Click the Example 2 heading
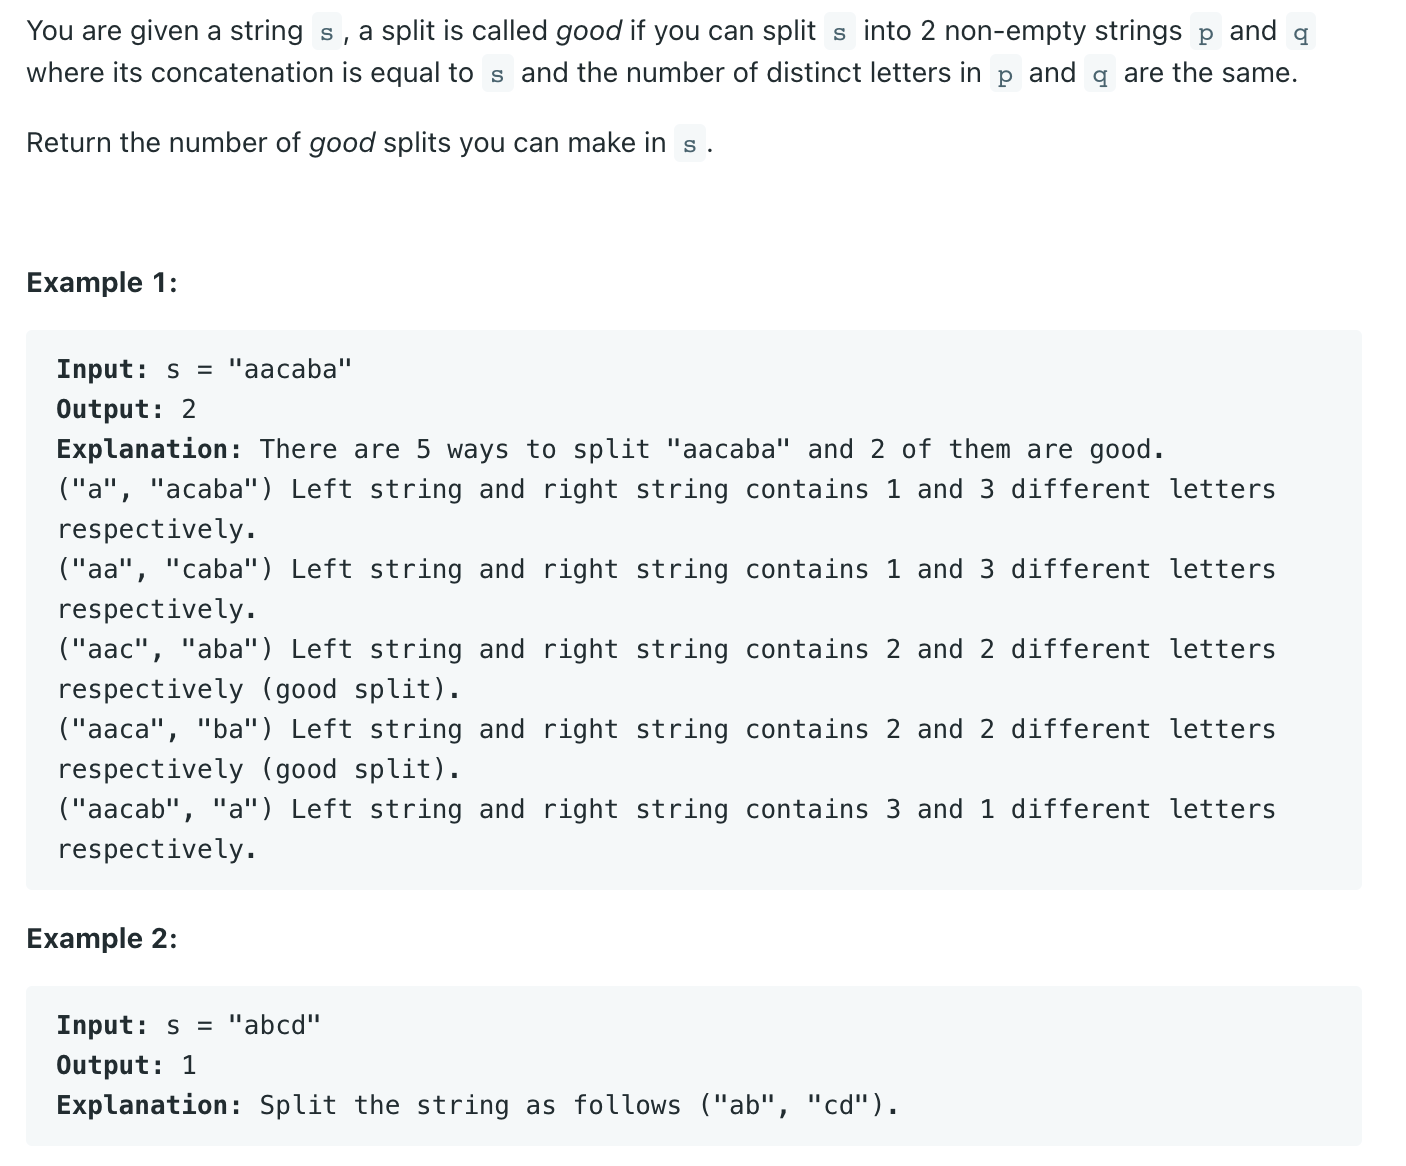Viewport: 1406px width, 1166px height. (102, 939)
